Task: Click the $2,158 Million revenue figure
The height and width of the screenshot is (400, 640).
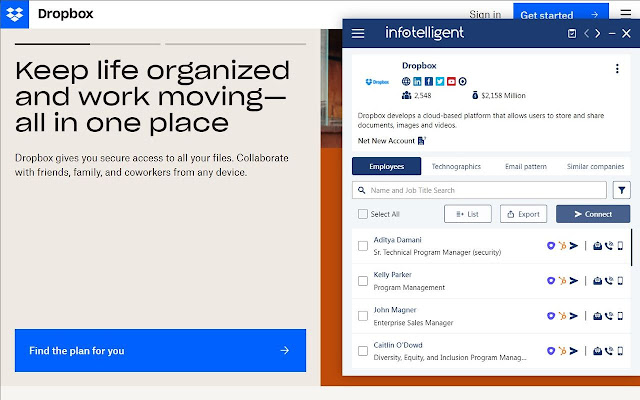Action: (503, 96)
